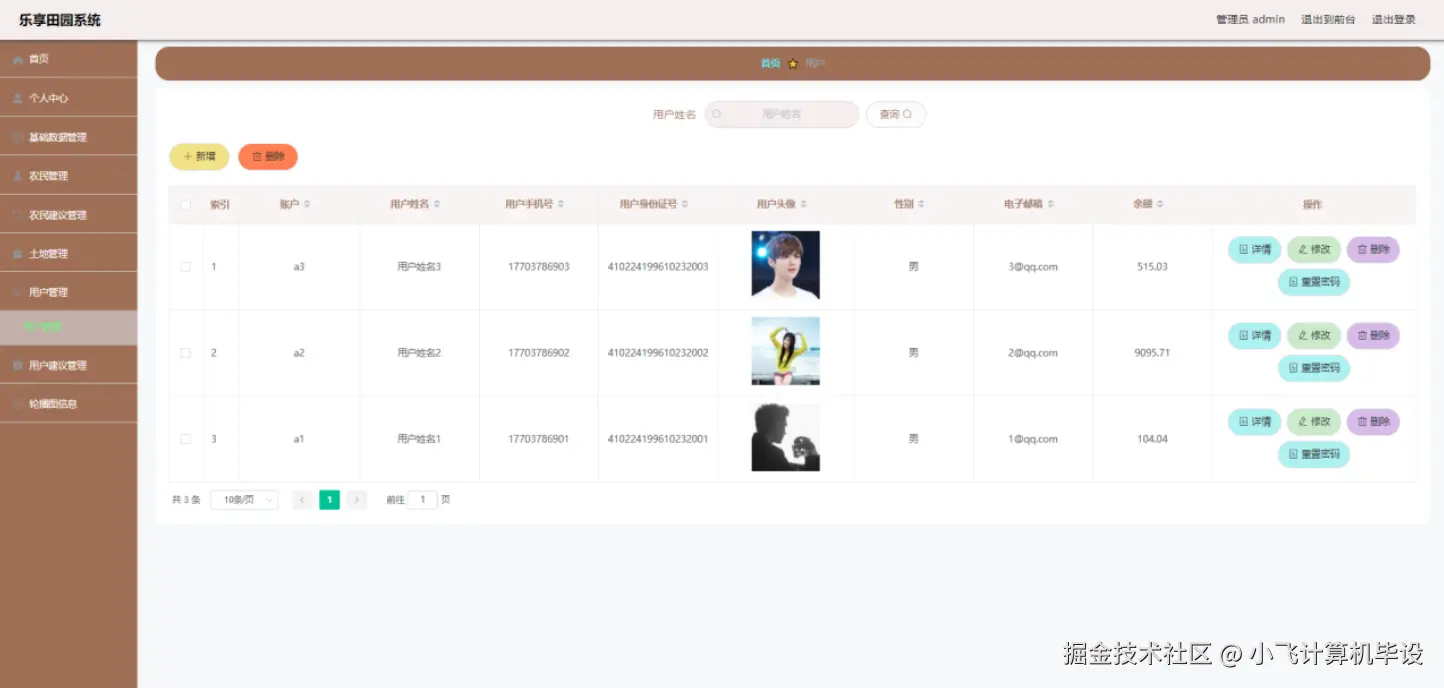Click the 首页 breadcrumb link

[x=770, y=63]
